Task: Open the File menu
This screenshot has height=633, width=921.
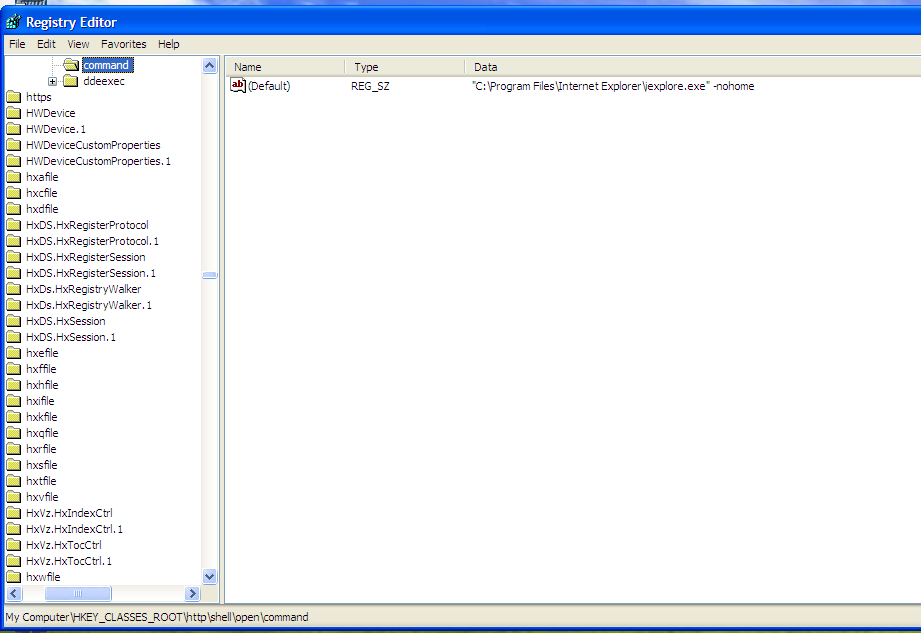Action: click(x=17, y=44)
